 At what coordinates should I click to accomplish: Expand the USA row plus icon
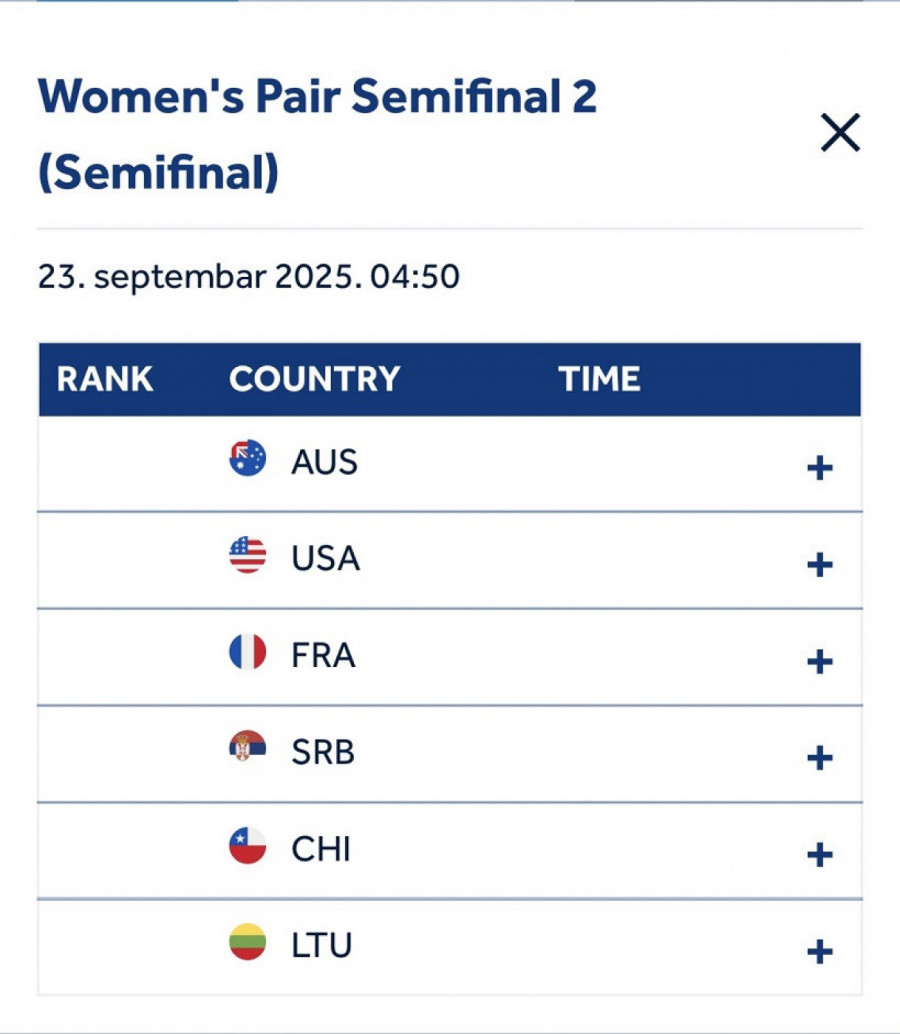(820, 565)
